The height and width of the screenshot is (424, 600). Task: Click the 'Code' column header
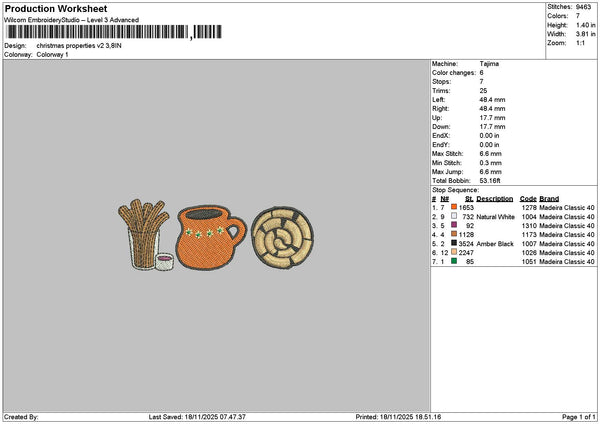[528, 199]
